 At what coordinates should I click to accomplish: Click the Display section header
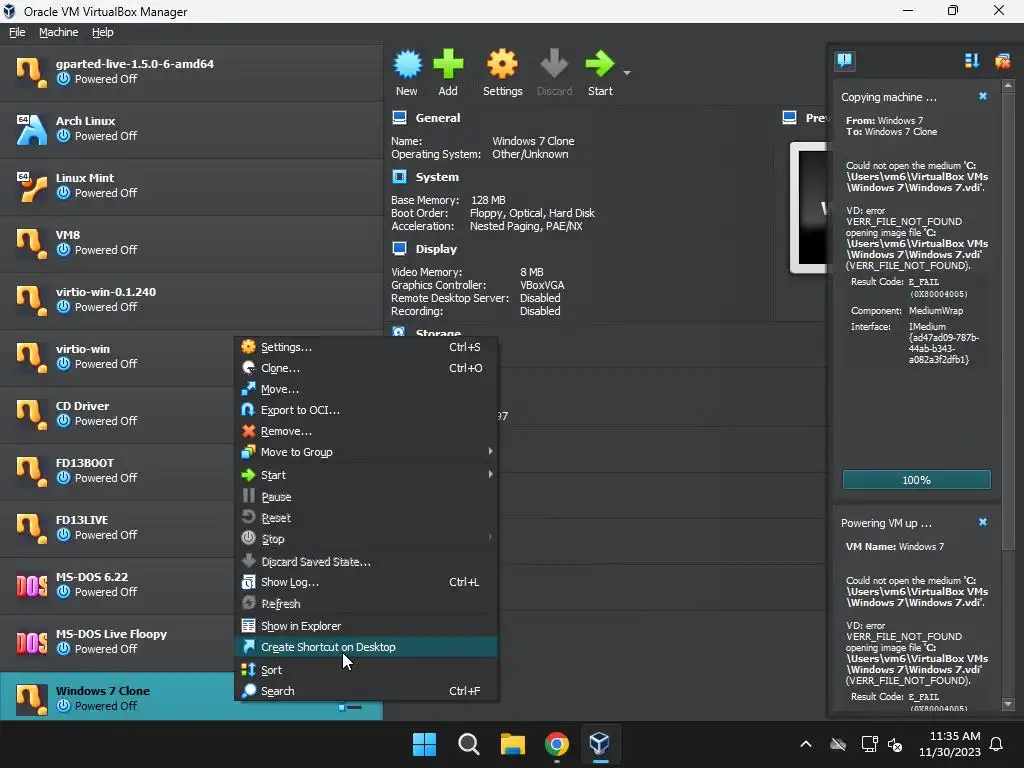(x=436, y=249)
